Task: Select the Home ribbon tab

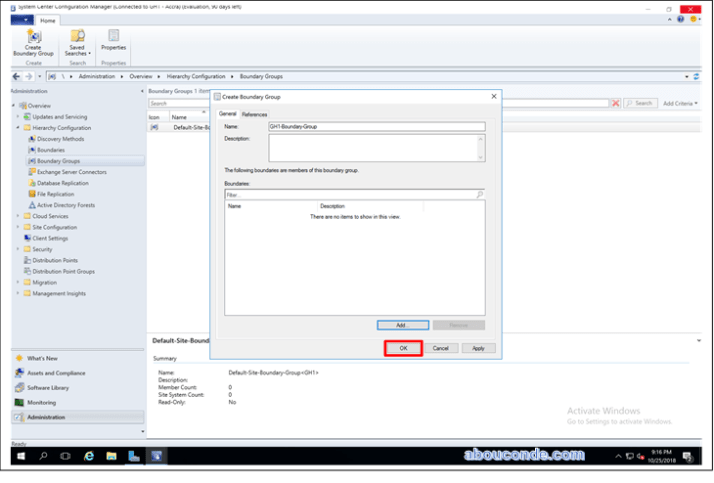Action: [x=47, y=19]
